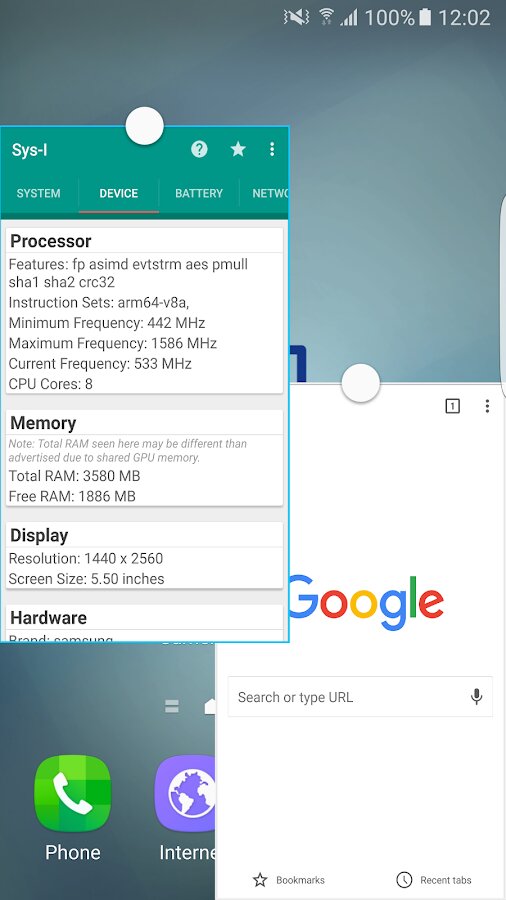Launch the Phone app icon

[72, 794]
